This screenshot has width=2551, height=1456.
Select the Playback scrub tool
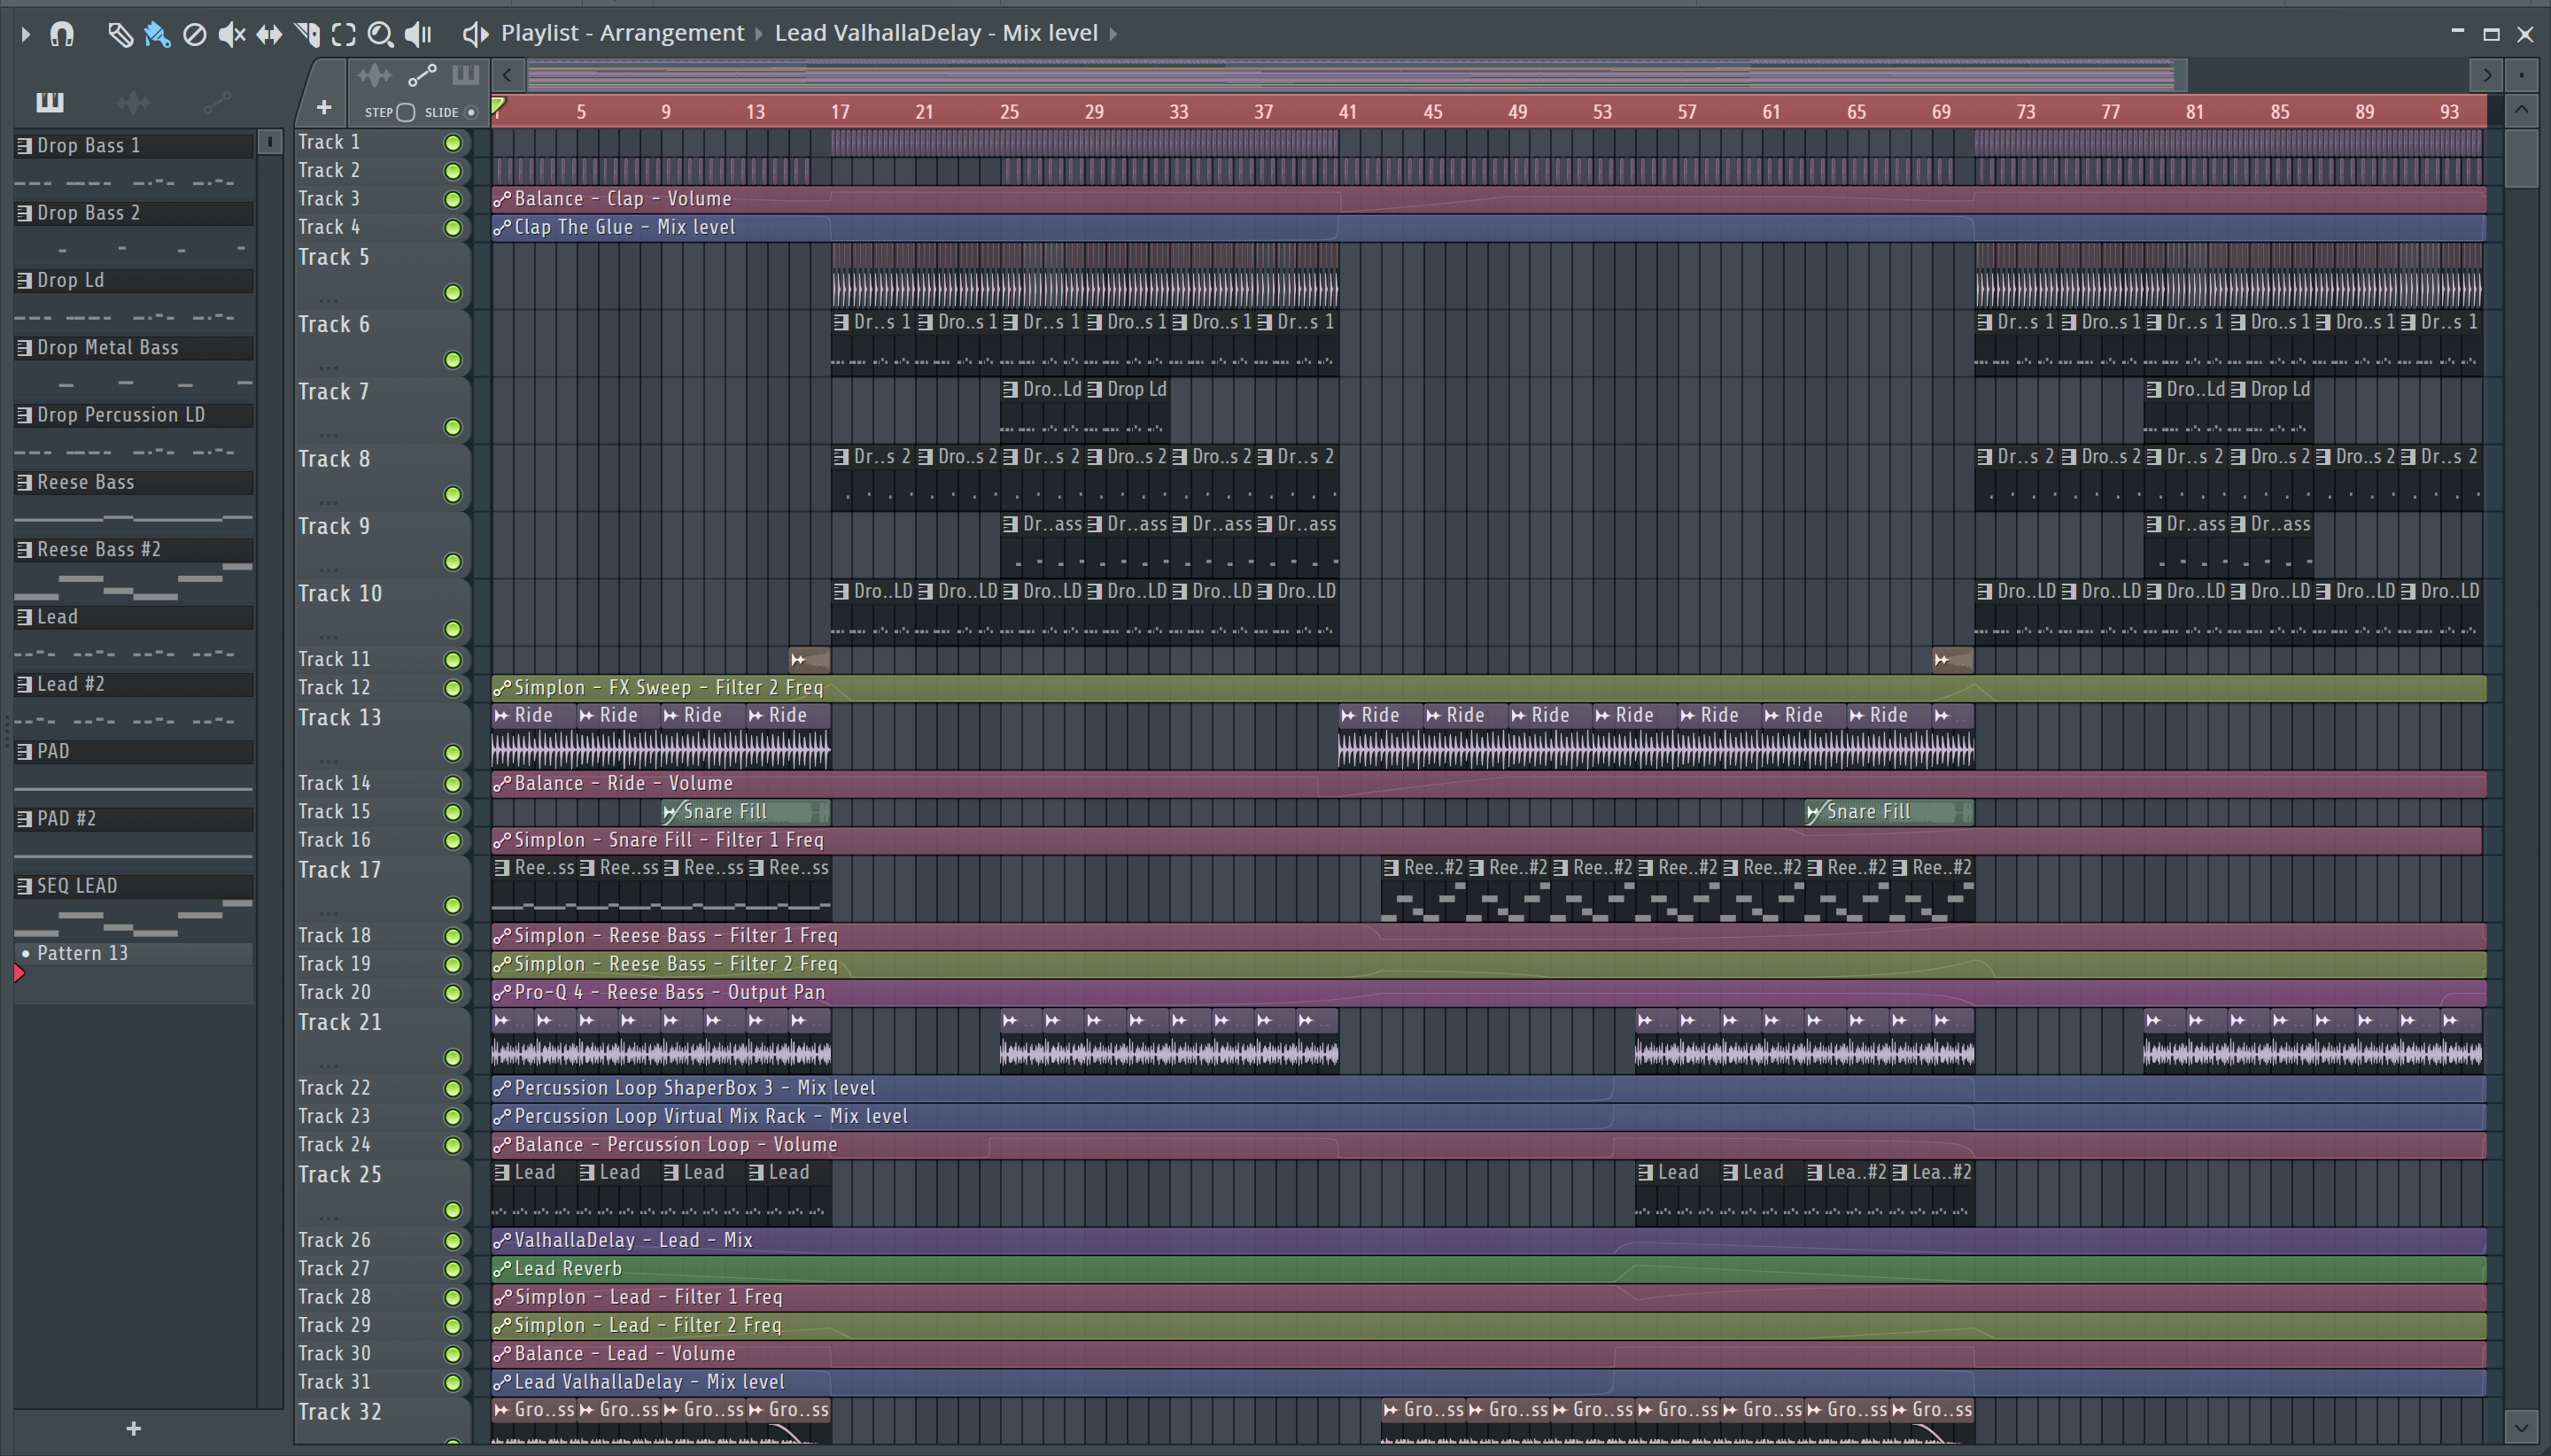(418, 35)
